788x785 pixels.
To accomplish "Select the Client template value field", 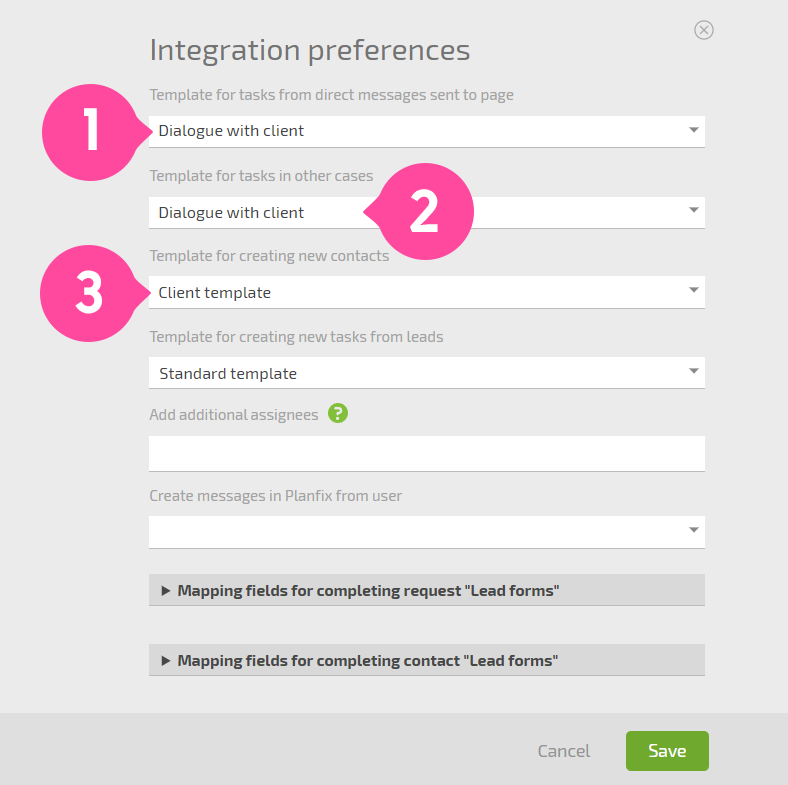I will pyautogui.click(x=427, y=292).
